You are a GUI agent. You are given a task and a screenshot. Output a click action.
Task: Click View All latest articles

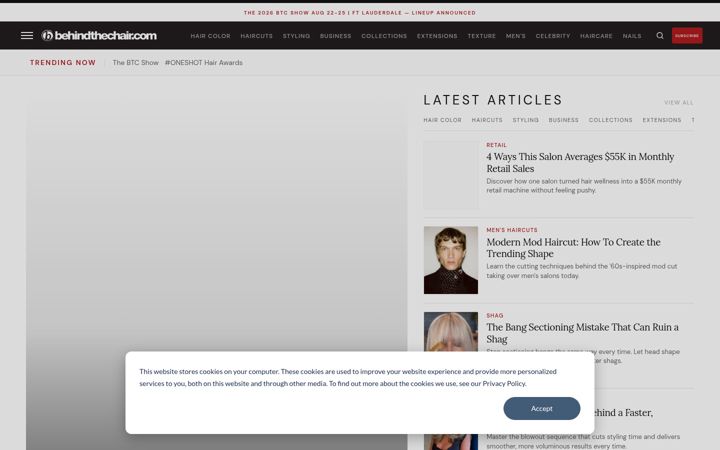678,102
